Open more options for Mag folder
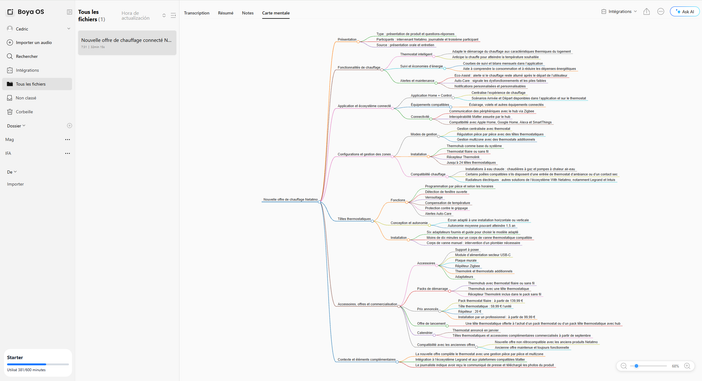The width and height of the screenshot is (702, 381). tap(68, 140)
